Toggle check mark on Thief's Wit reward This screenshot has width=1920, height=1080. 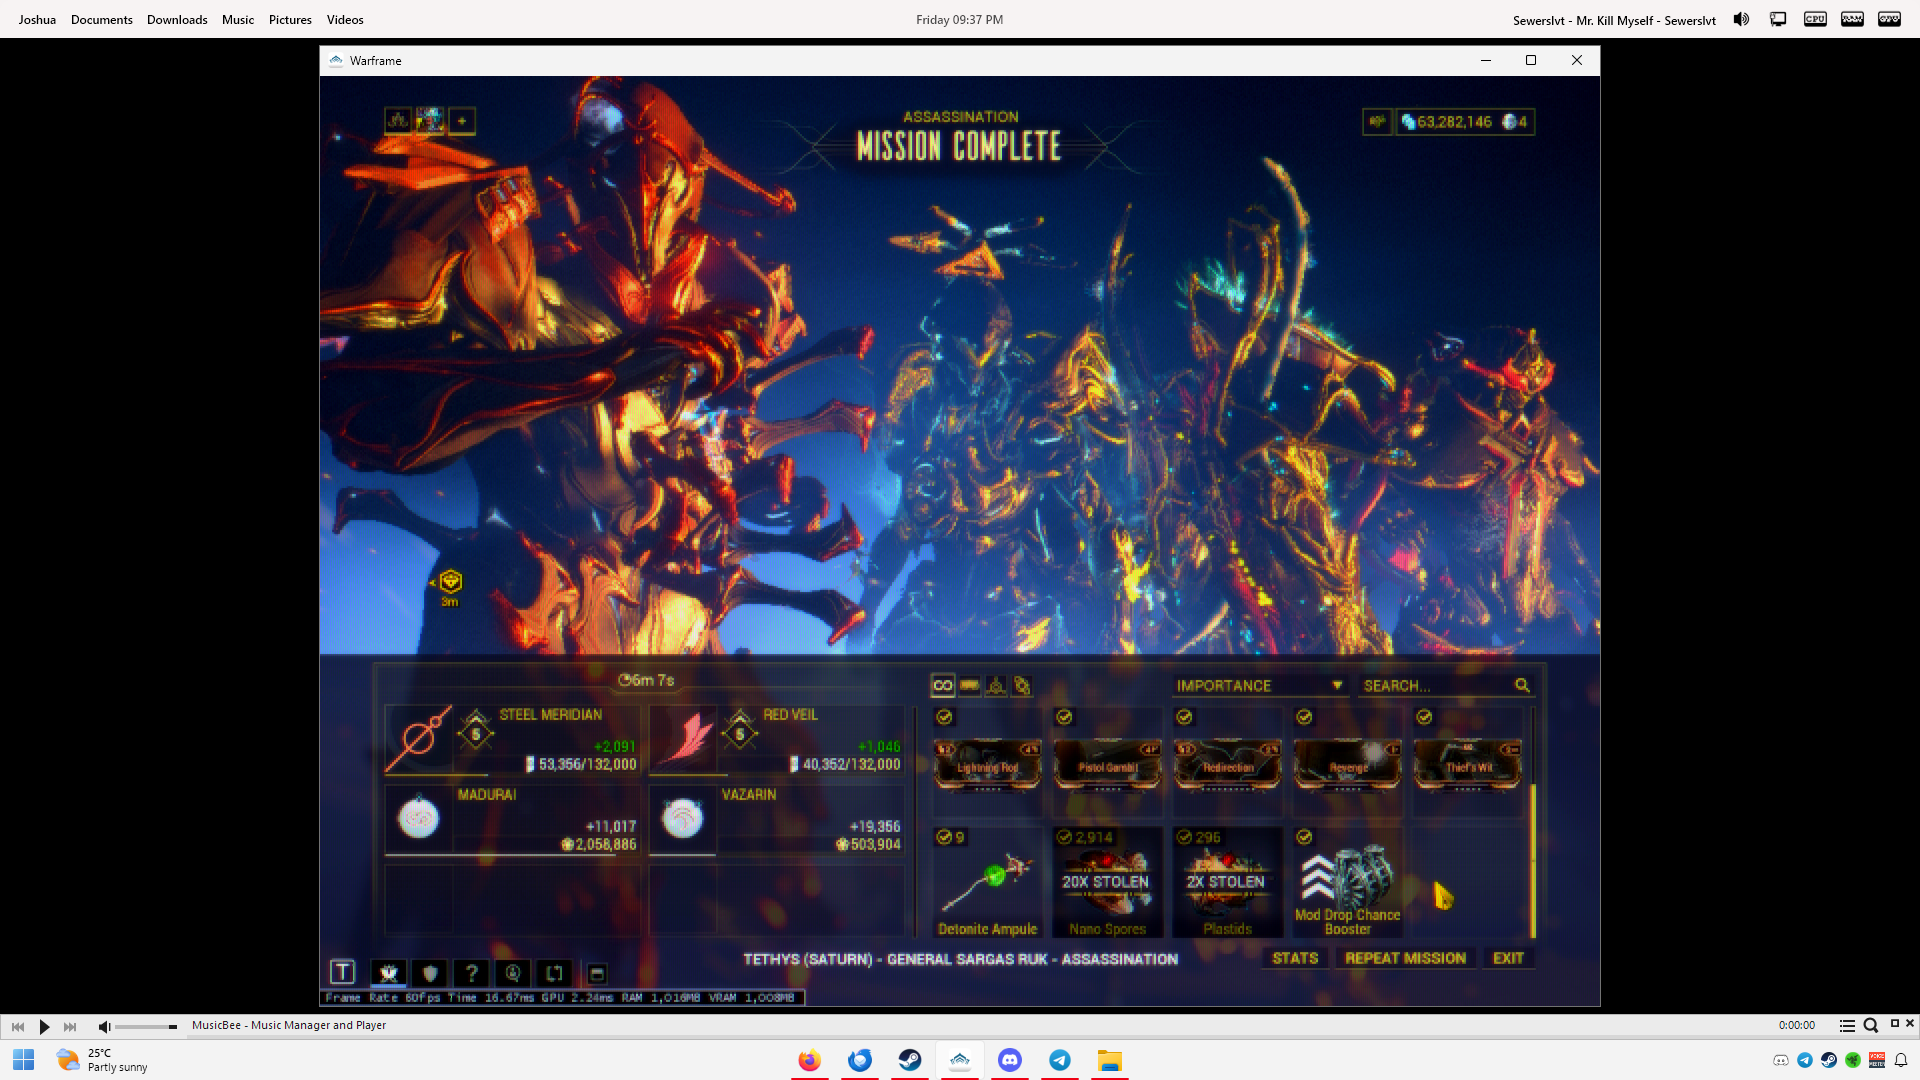pos(1424,717)
